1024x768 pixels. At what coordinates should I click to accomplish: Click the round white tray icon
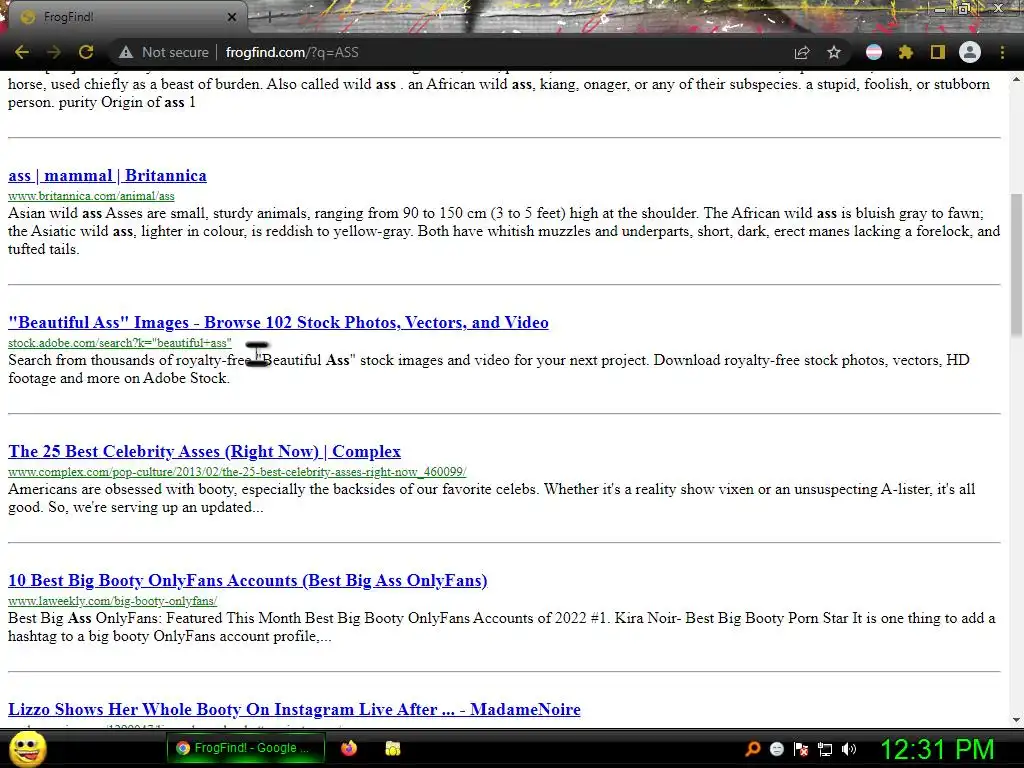coord(776,749)
